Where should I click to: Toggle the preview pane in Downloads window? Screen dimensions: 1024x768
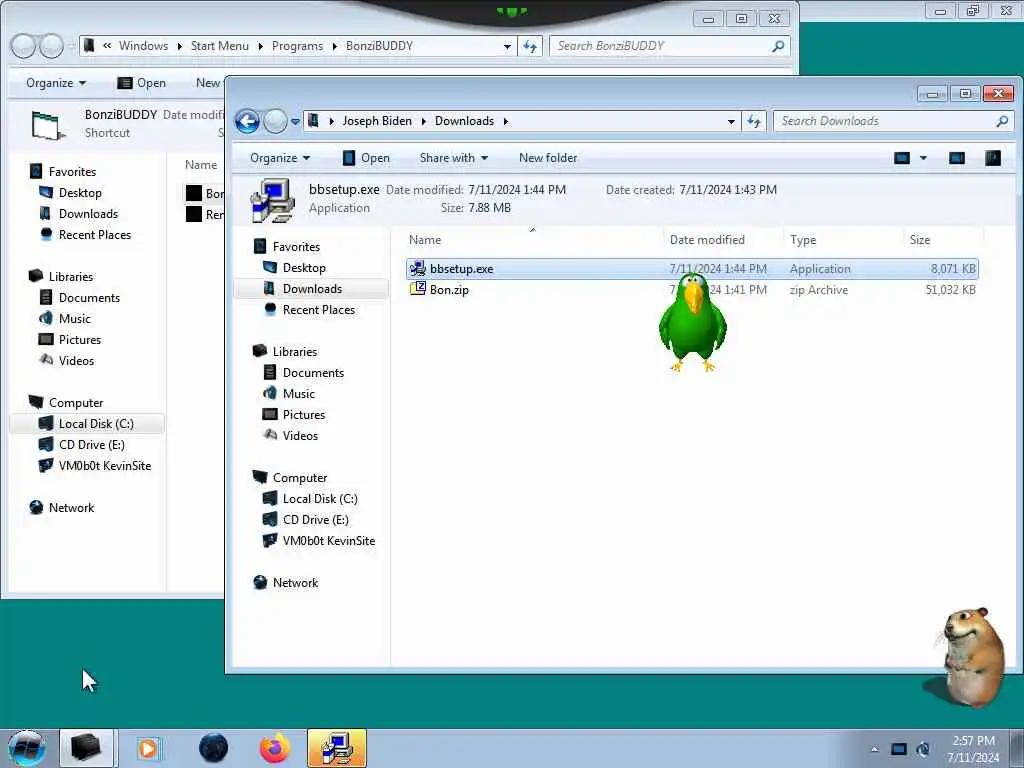tap(957, 158)
